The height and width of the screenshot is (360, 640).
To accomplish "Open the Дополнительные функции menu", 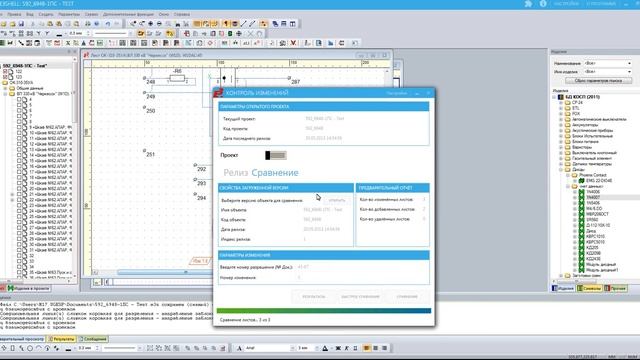I will click(128, 14).
